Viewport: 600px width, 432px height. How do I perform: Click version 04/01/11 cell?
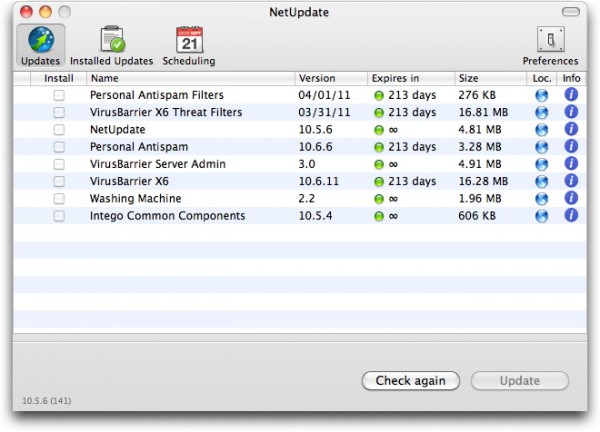coord(324,95)
